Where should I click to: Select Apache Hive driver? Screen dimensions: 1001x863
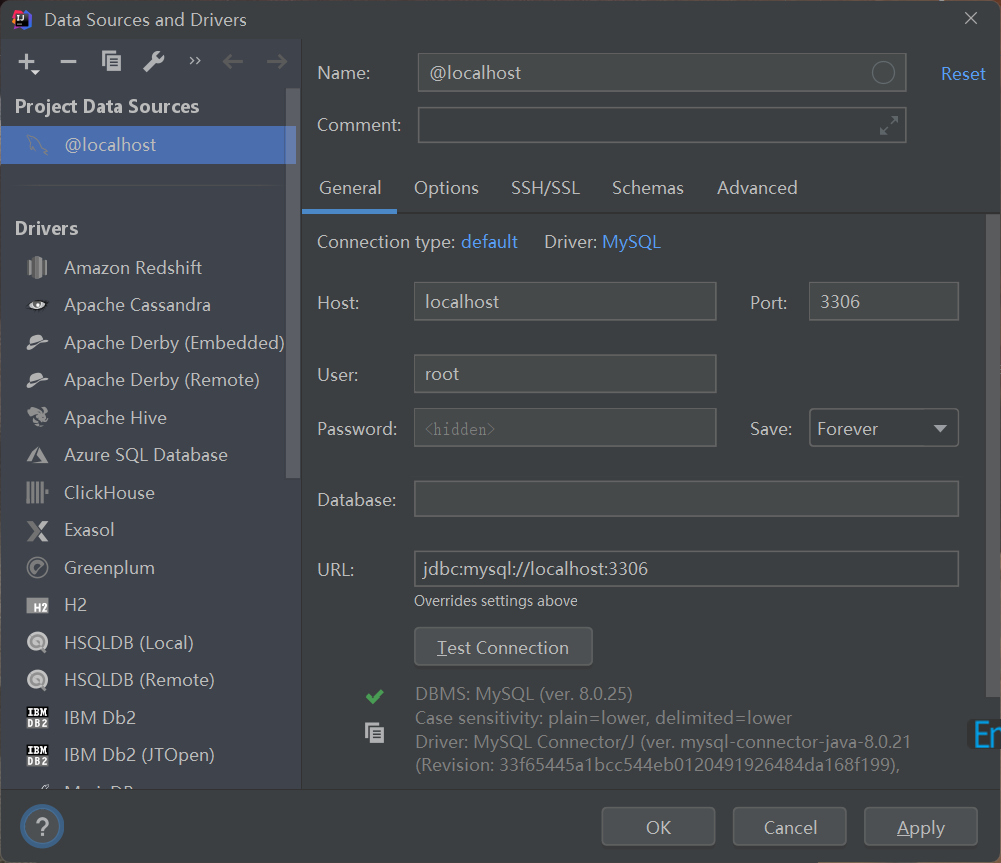click(x=116, y=417)
